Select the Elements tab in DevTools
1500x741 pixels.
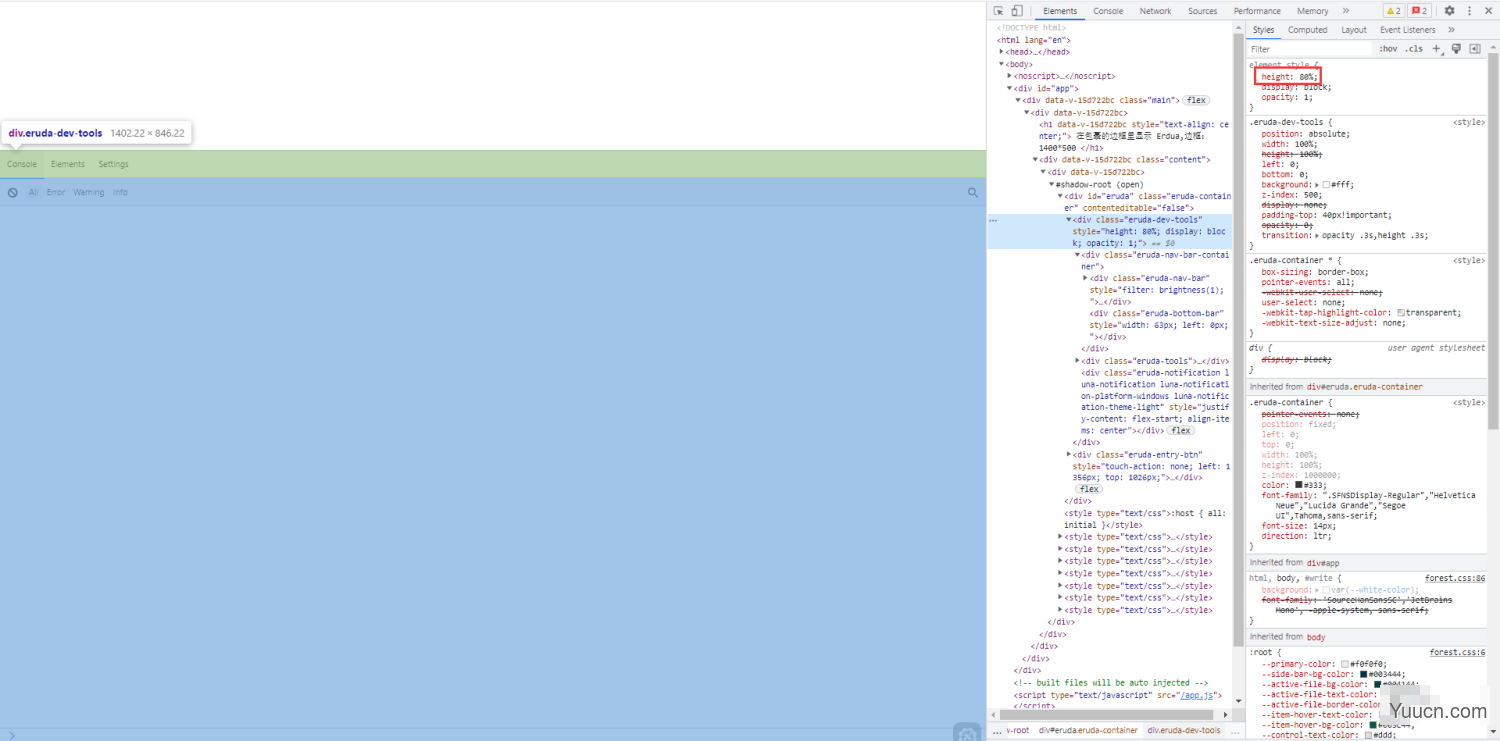click(x=1060, y=11)
